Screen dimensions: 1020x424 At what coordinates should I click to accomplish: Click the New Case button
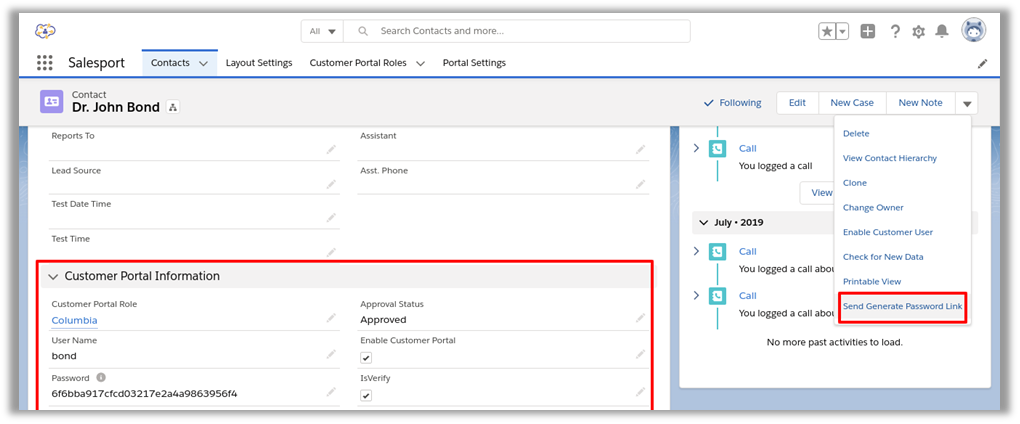(x=851, y=103)
